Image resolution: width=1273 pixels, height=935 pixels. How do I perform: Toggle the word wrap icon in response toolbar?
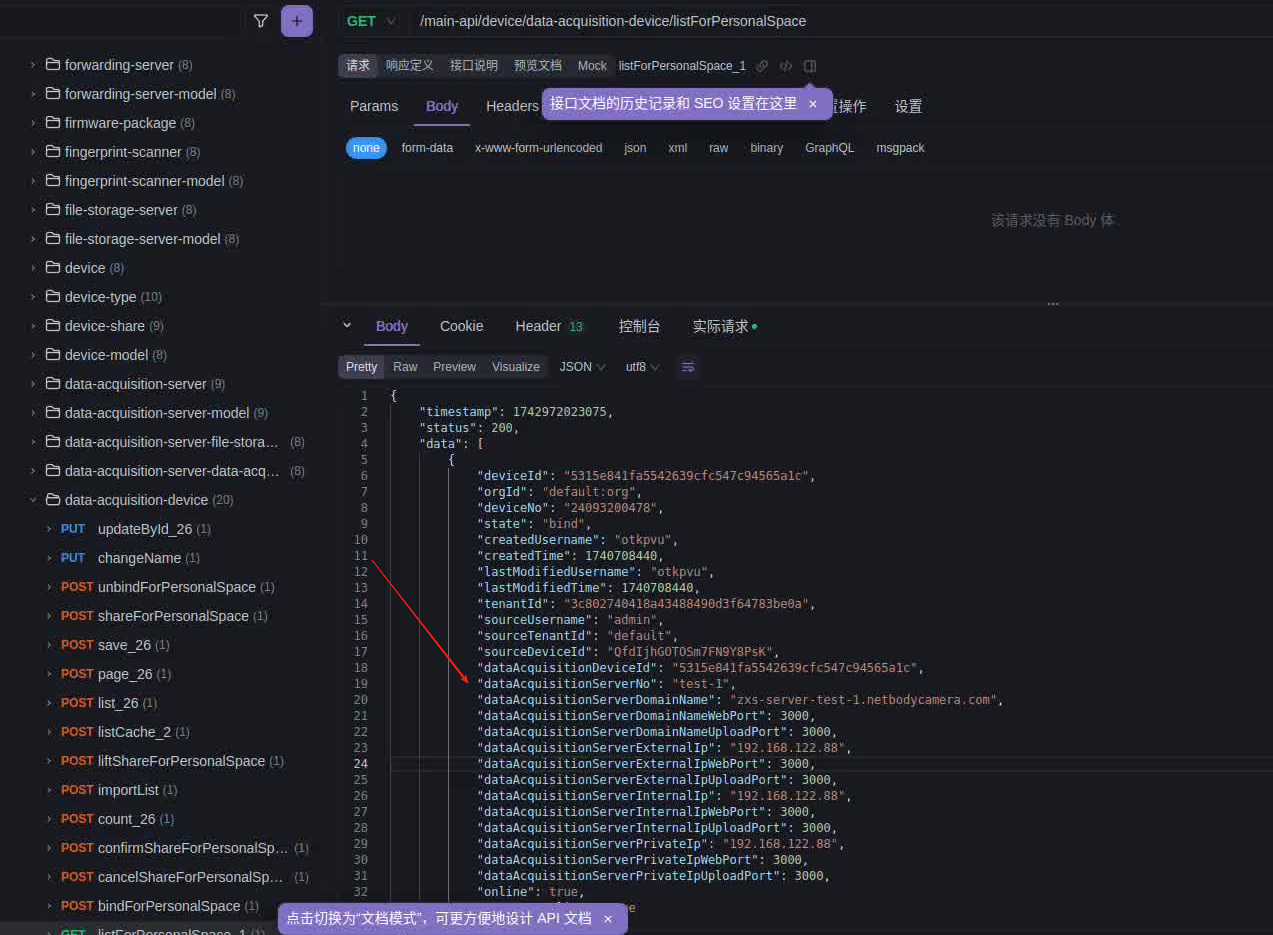[688, 367]
